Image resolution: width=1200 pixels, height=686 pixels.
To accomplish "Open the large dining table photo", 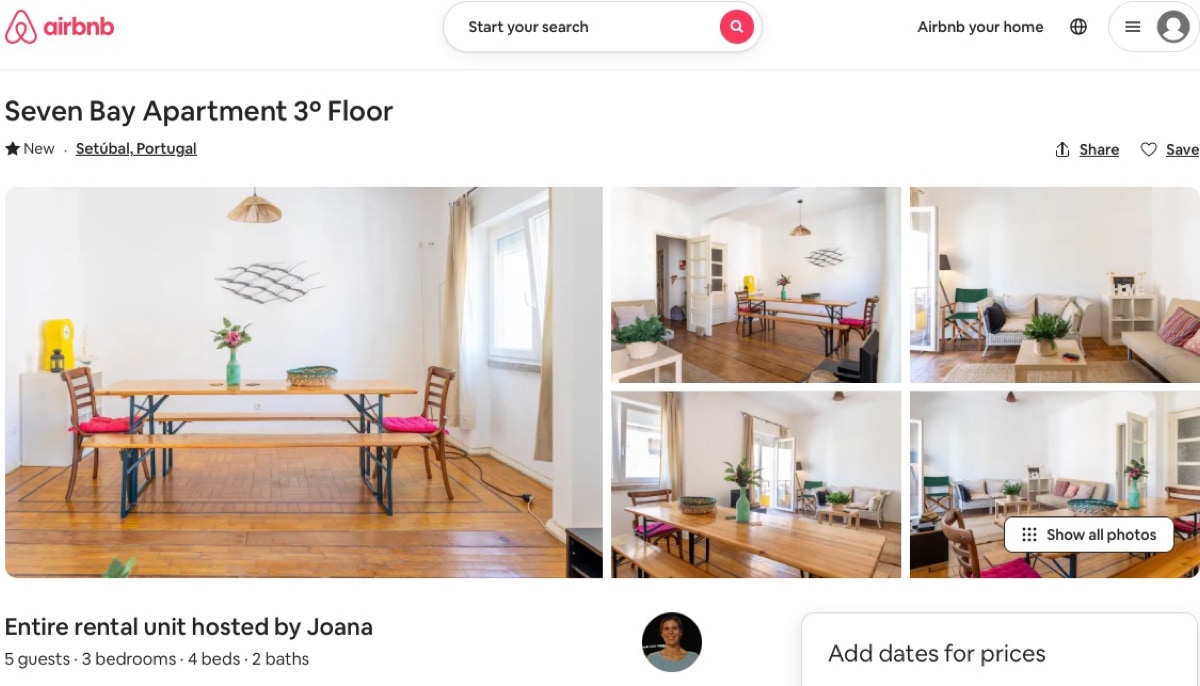I will click(304, 382).
